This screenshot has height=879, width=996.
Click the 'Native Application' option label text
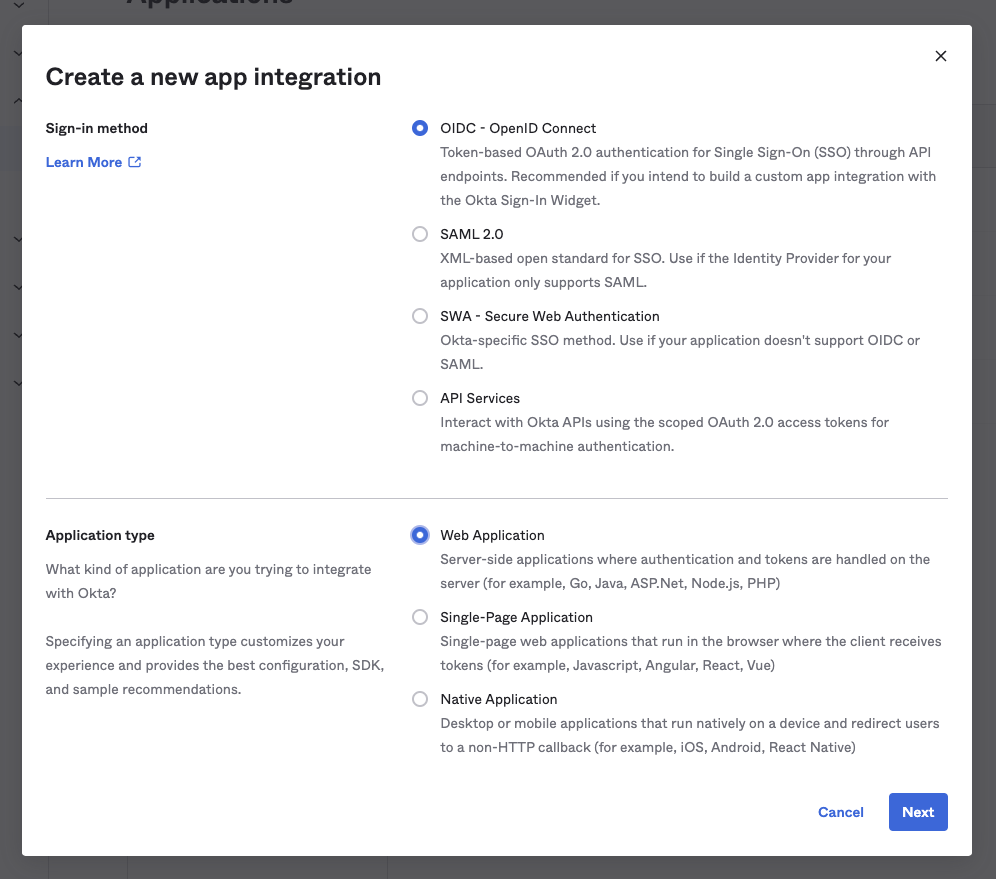click(498, 699)
